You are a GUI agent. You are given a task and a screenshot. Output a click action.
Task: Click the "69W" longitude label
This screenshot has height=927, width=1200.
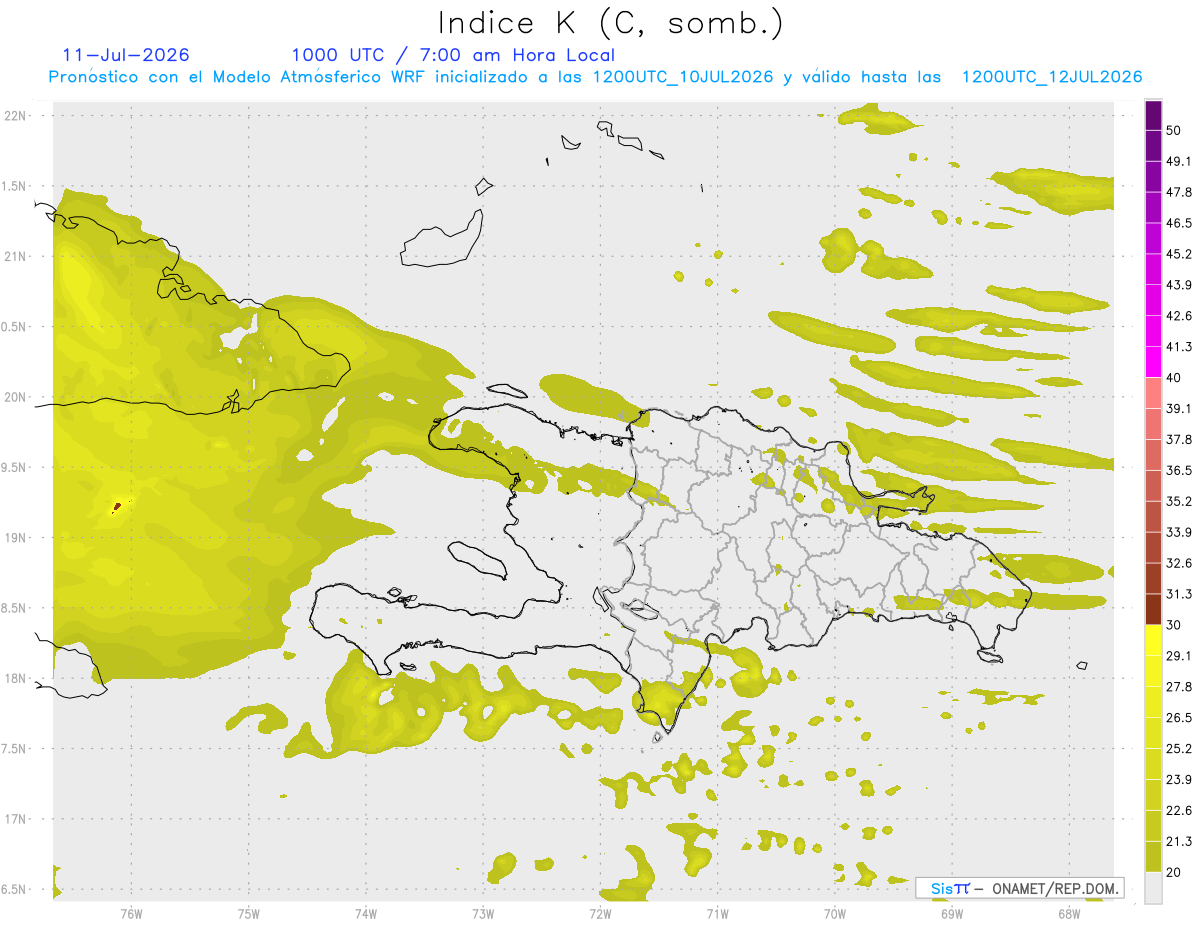pyautogui.click(x=952, y=913)
